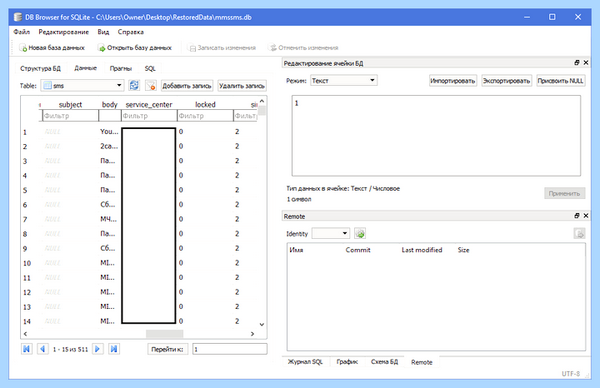Image resolution: width=600 pixels, height=388 pixels.
Task: Select the body cell "You..." in row 1
Action: (109, 132)
